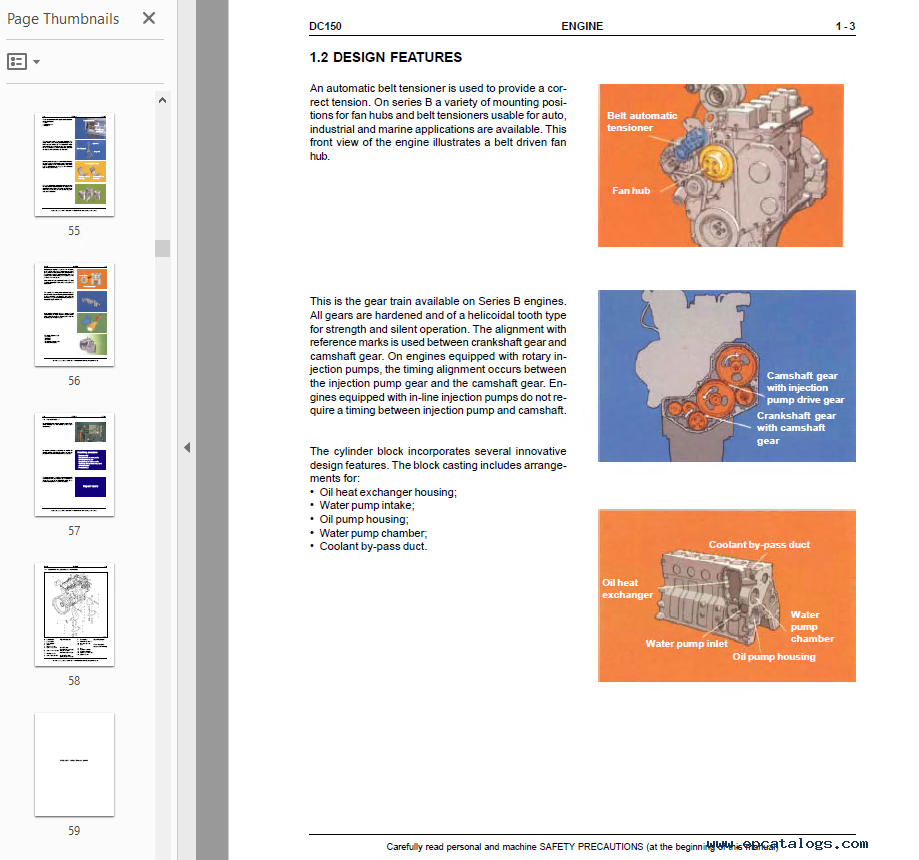Screen dimensions: 919x860
Task: Click the thumbnail panel scrollbar handle
Action: pyautogui.click(x=162, y=248)
